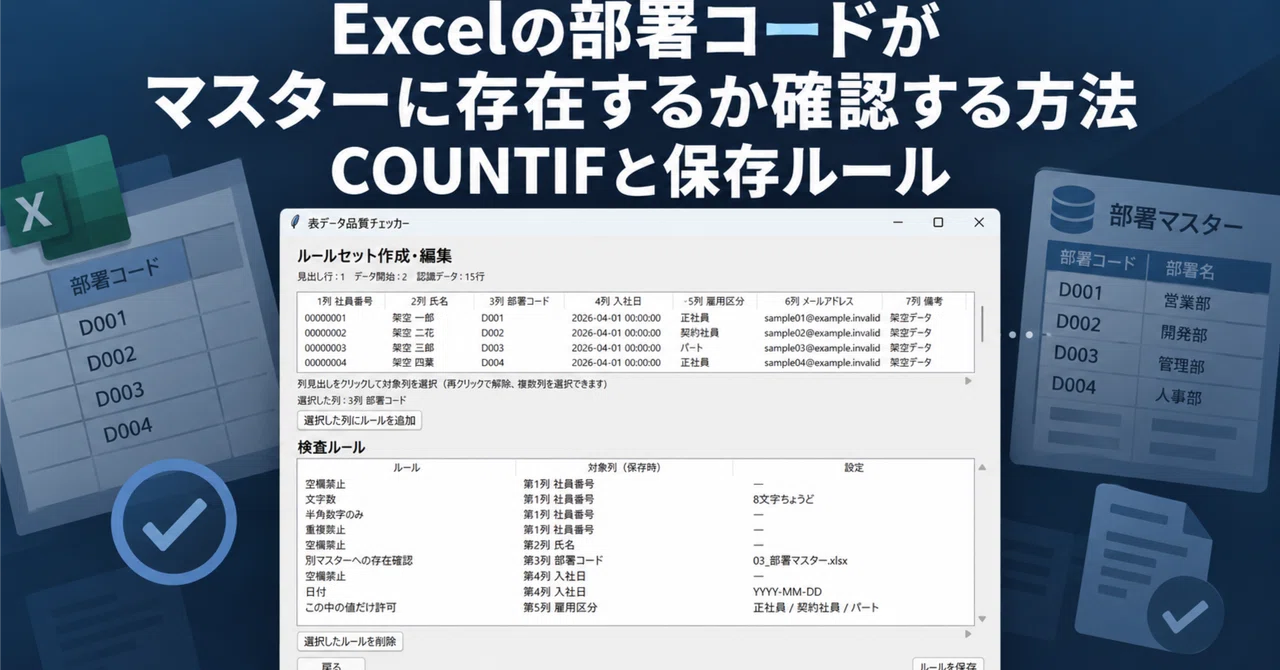The image size is (1280, 670).
Task: Select the 文字数 rule row
Action: click(636, 499)
